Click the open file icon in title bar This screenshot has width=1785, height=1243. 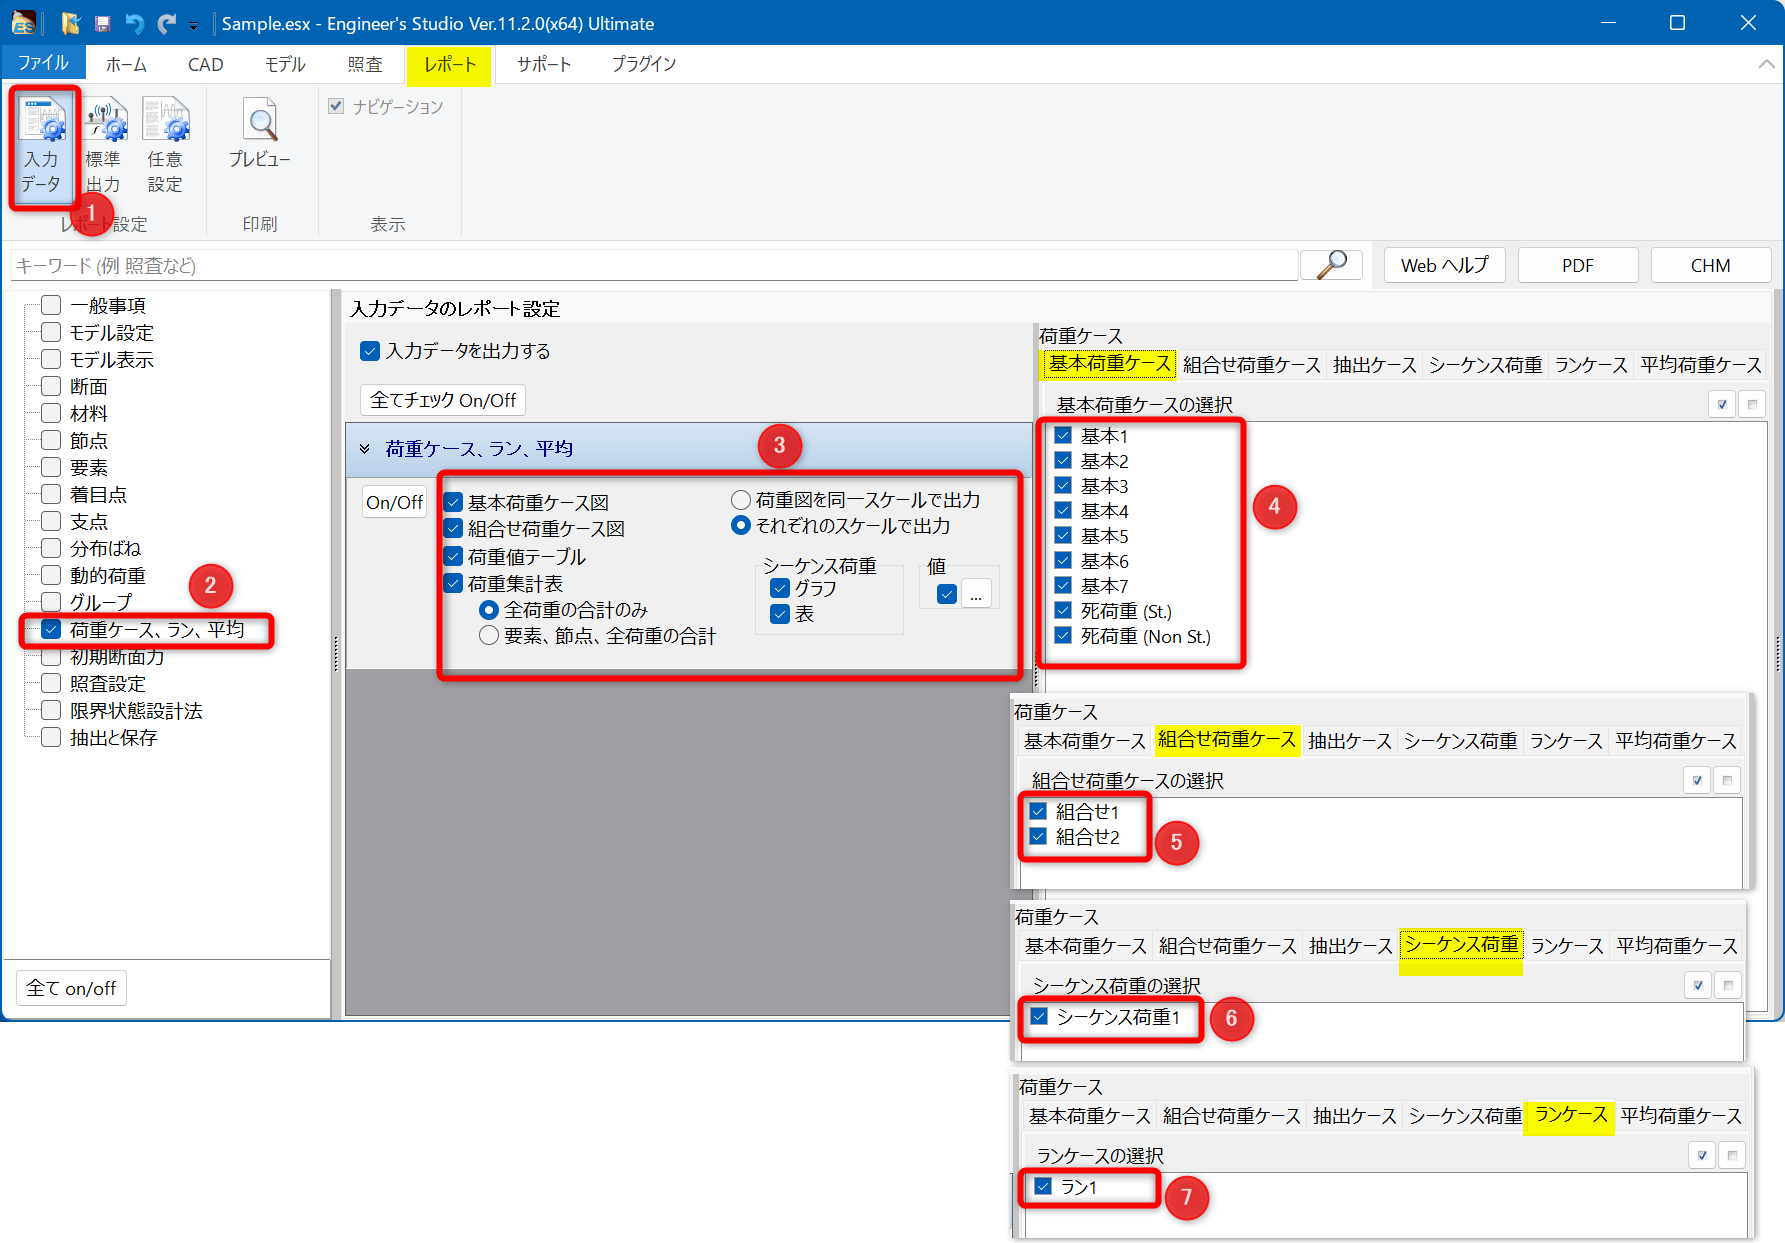70,23
